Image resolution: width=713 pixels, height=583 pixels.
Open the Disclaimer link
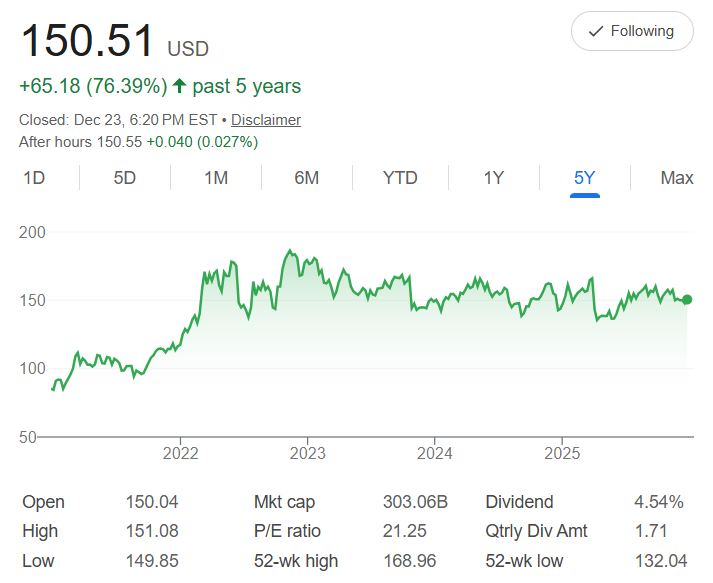[x=266, y=120]
